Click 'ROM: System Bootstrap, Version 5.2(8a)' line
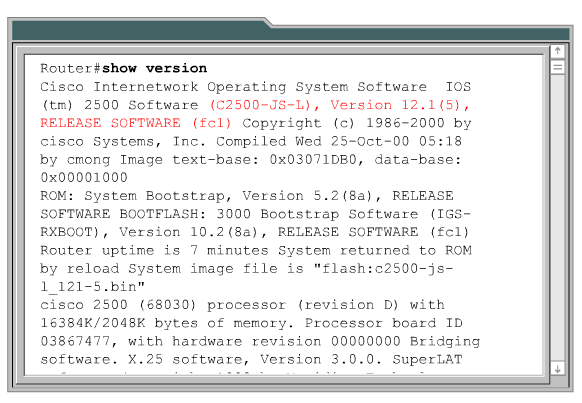The width and height of the screenshot is (582, 403). pos(206,196)
